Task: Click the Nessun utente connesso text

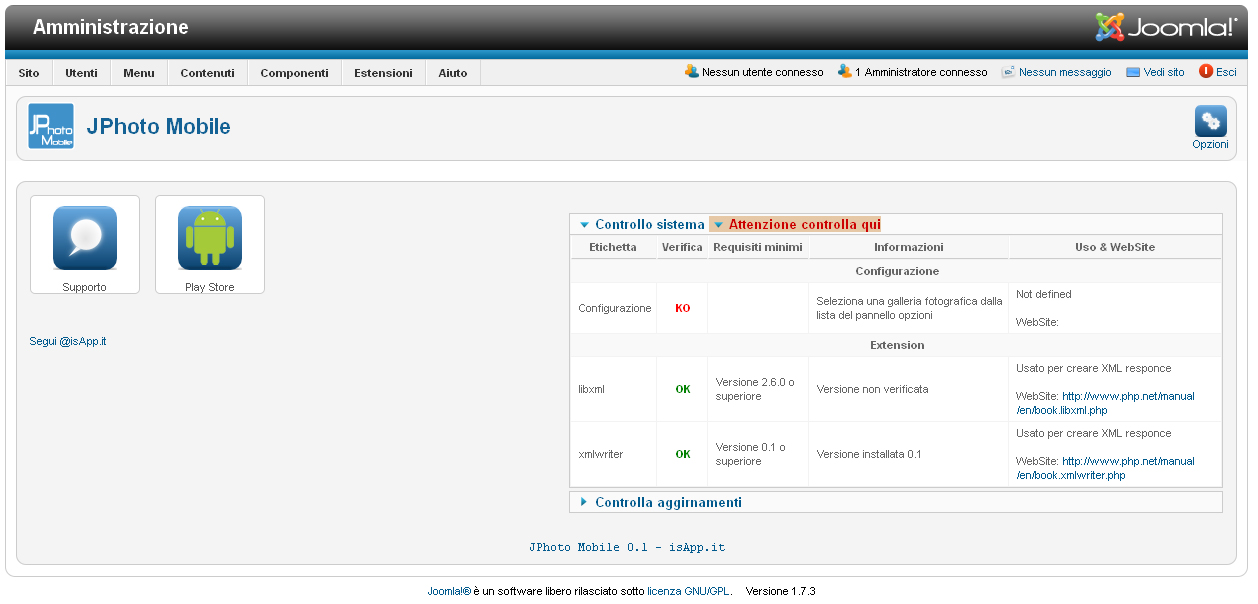Action: [x=763, y=73]
